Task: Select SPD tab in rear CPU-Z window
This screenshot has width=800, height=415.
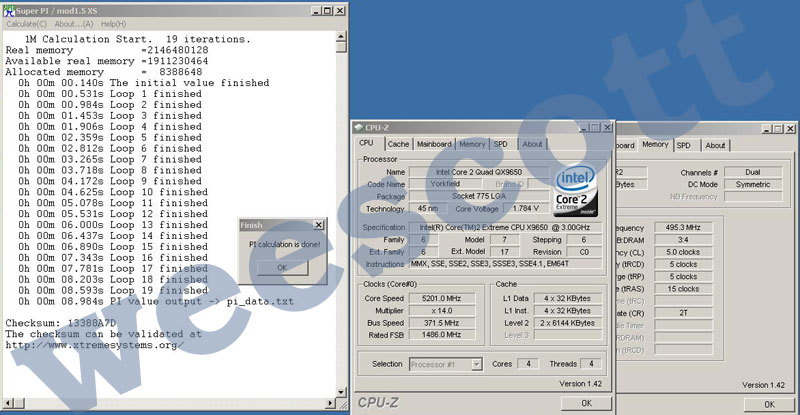Action: (x=684, y=145)
